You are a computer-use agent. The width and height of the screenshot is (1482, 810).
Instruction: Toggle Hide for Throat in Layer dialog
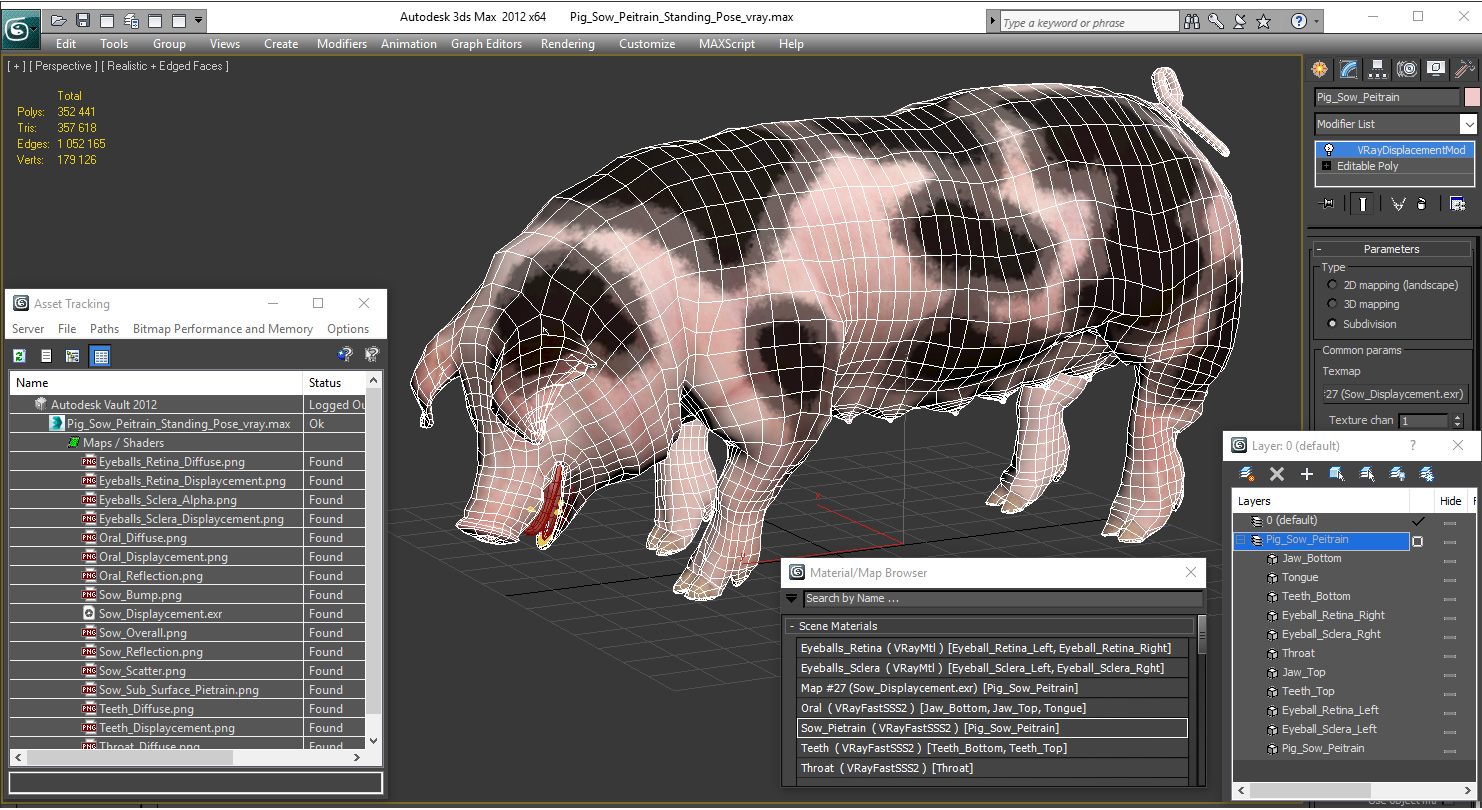click(1450, 654)
